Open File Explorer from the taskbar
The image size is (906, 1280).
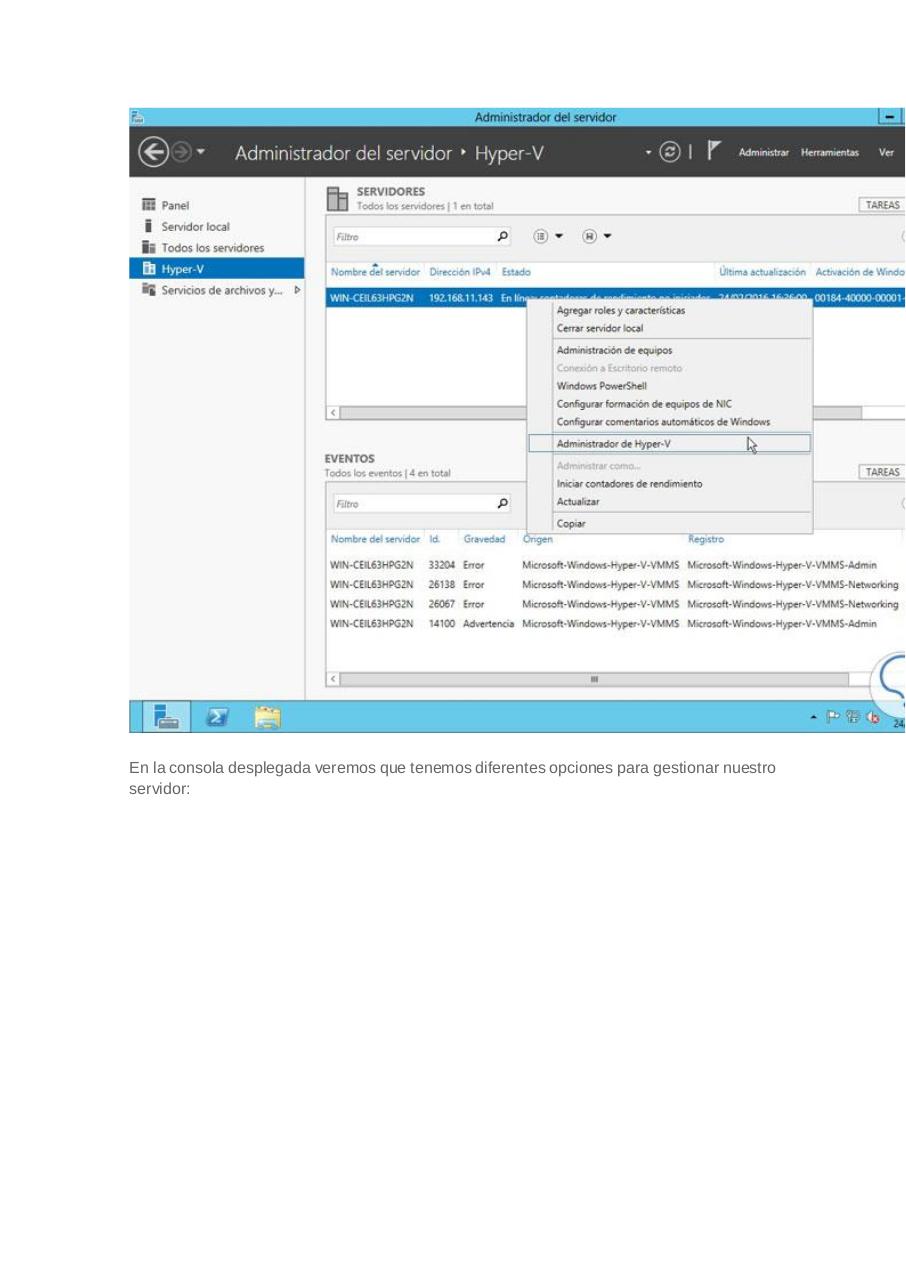coord(266,716)
